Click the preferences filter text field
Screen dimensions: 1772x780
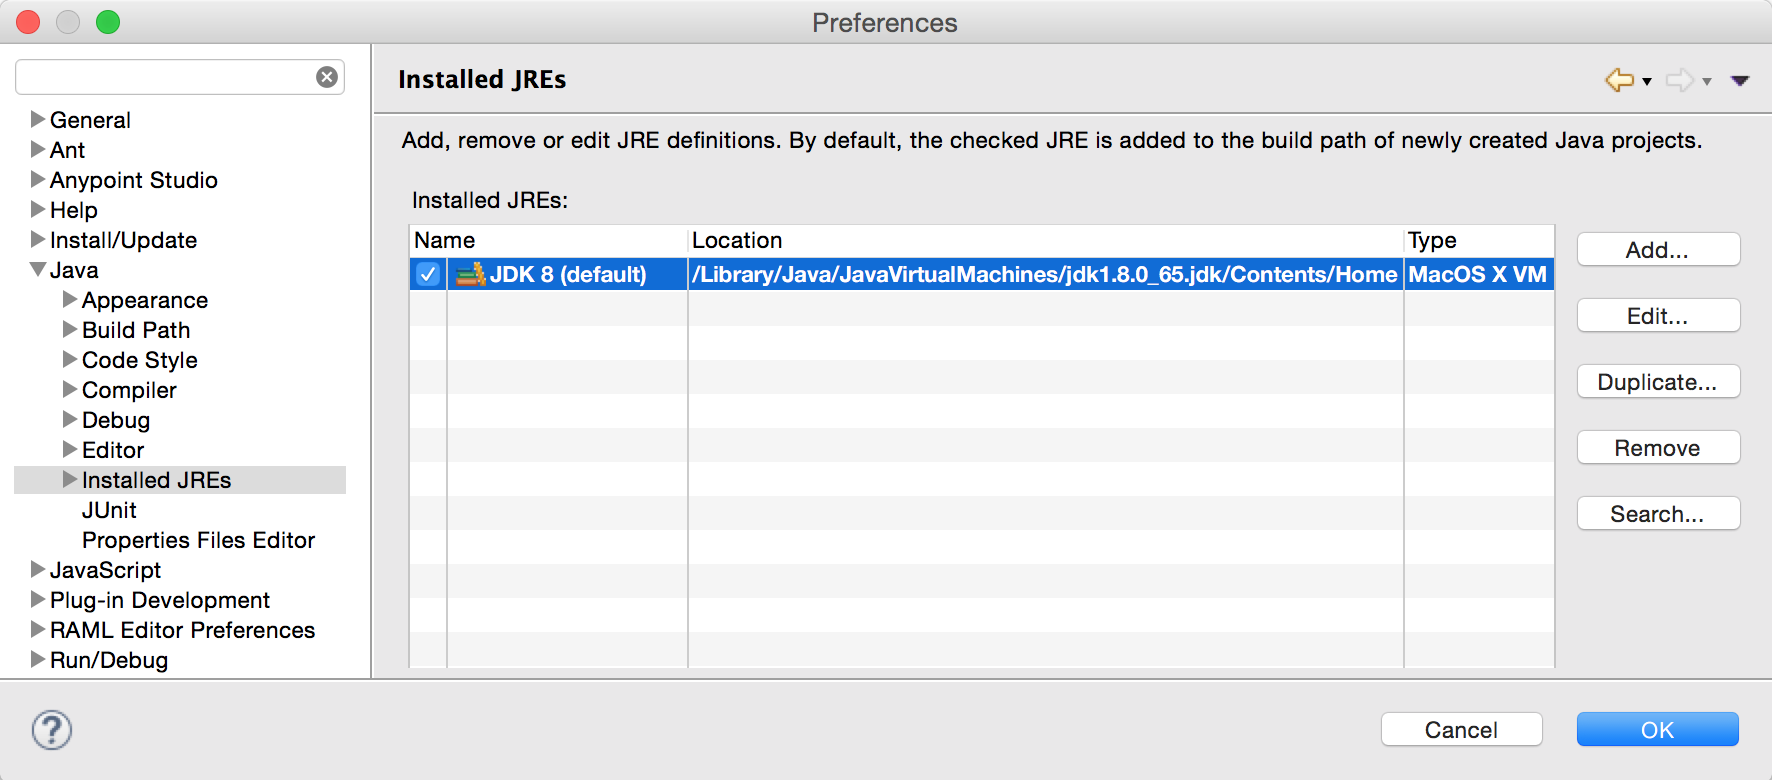tap(165, 77)
